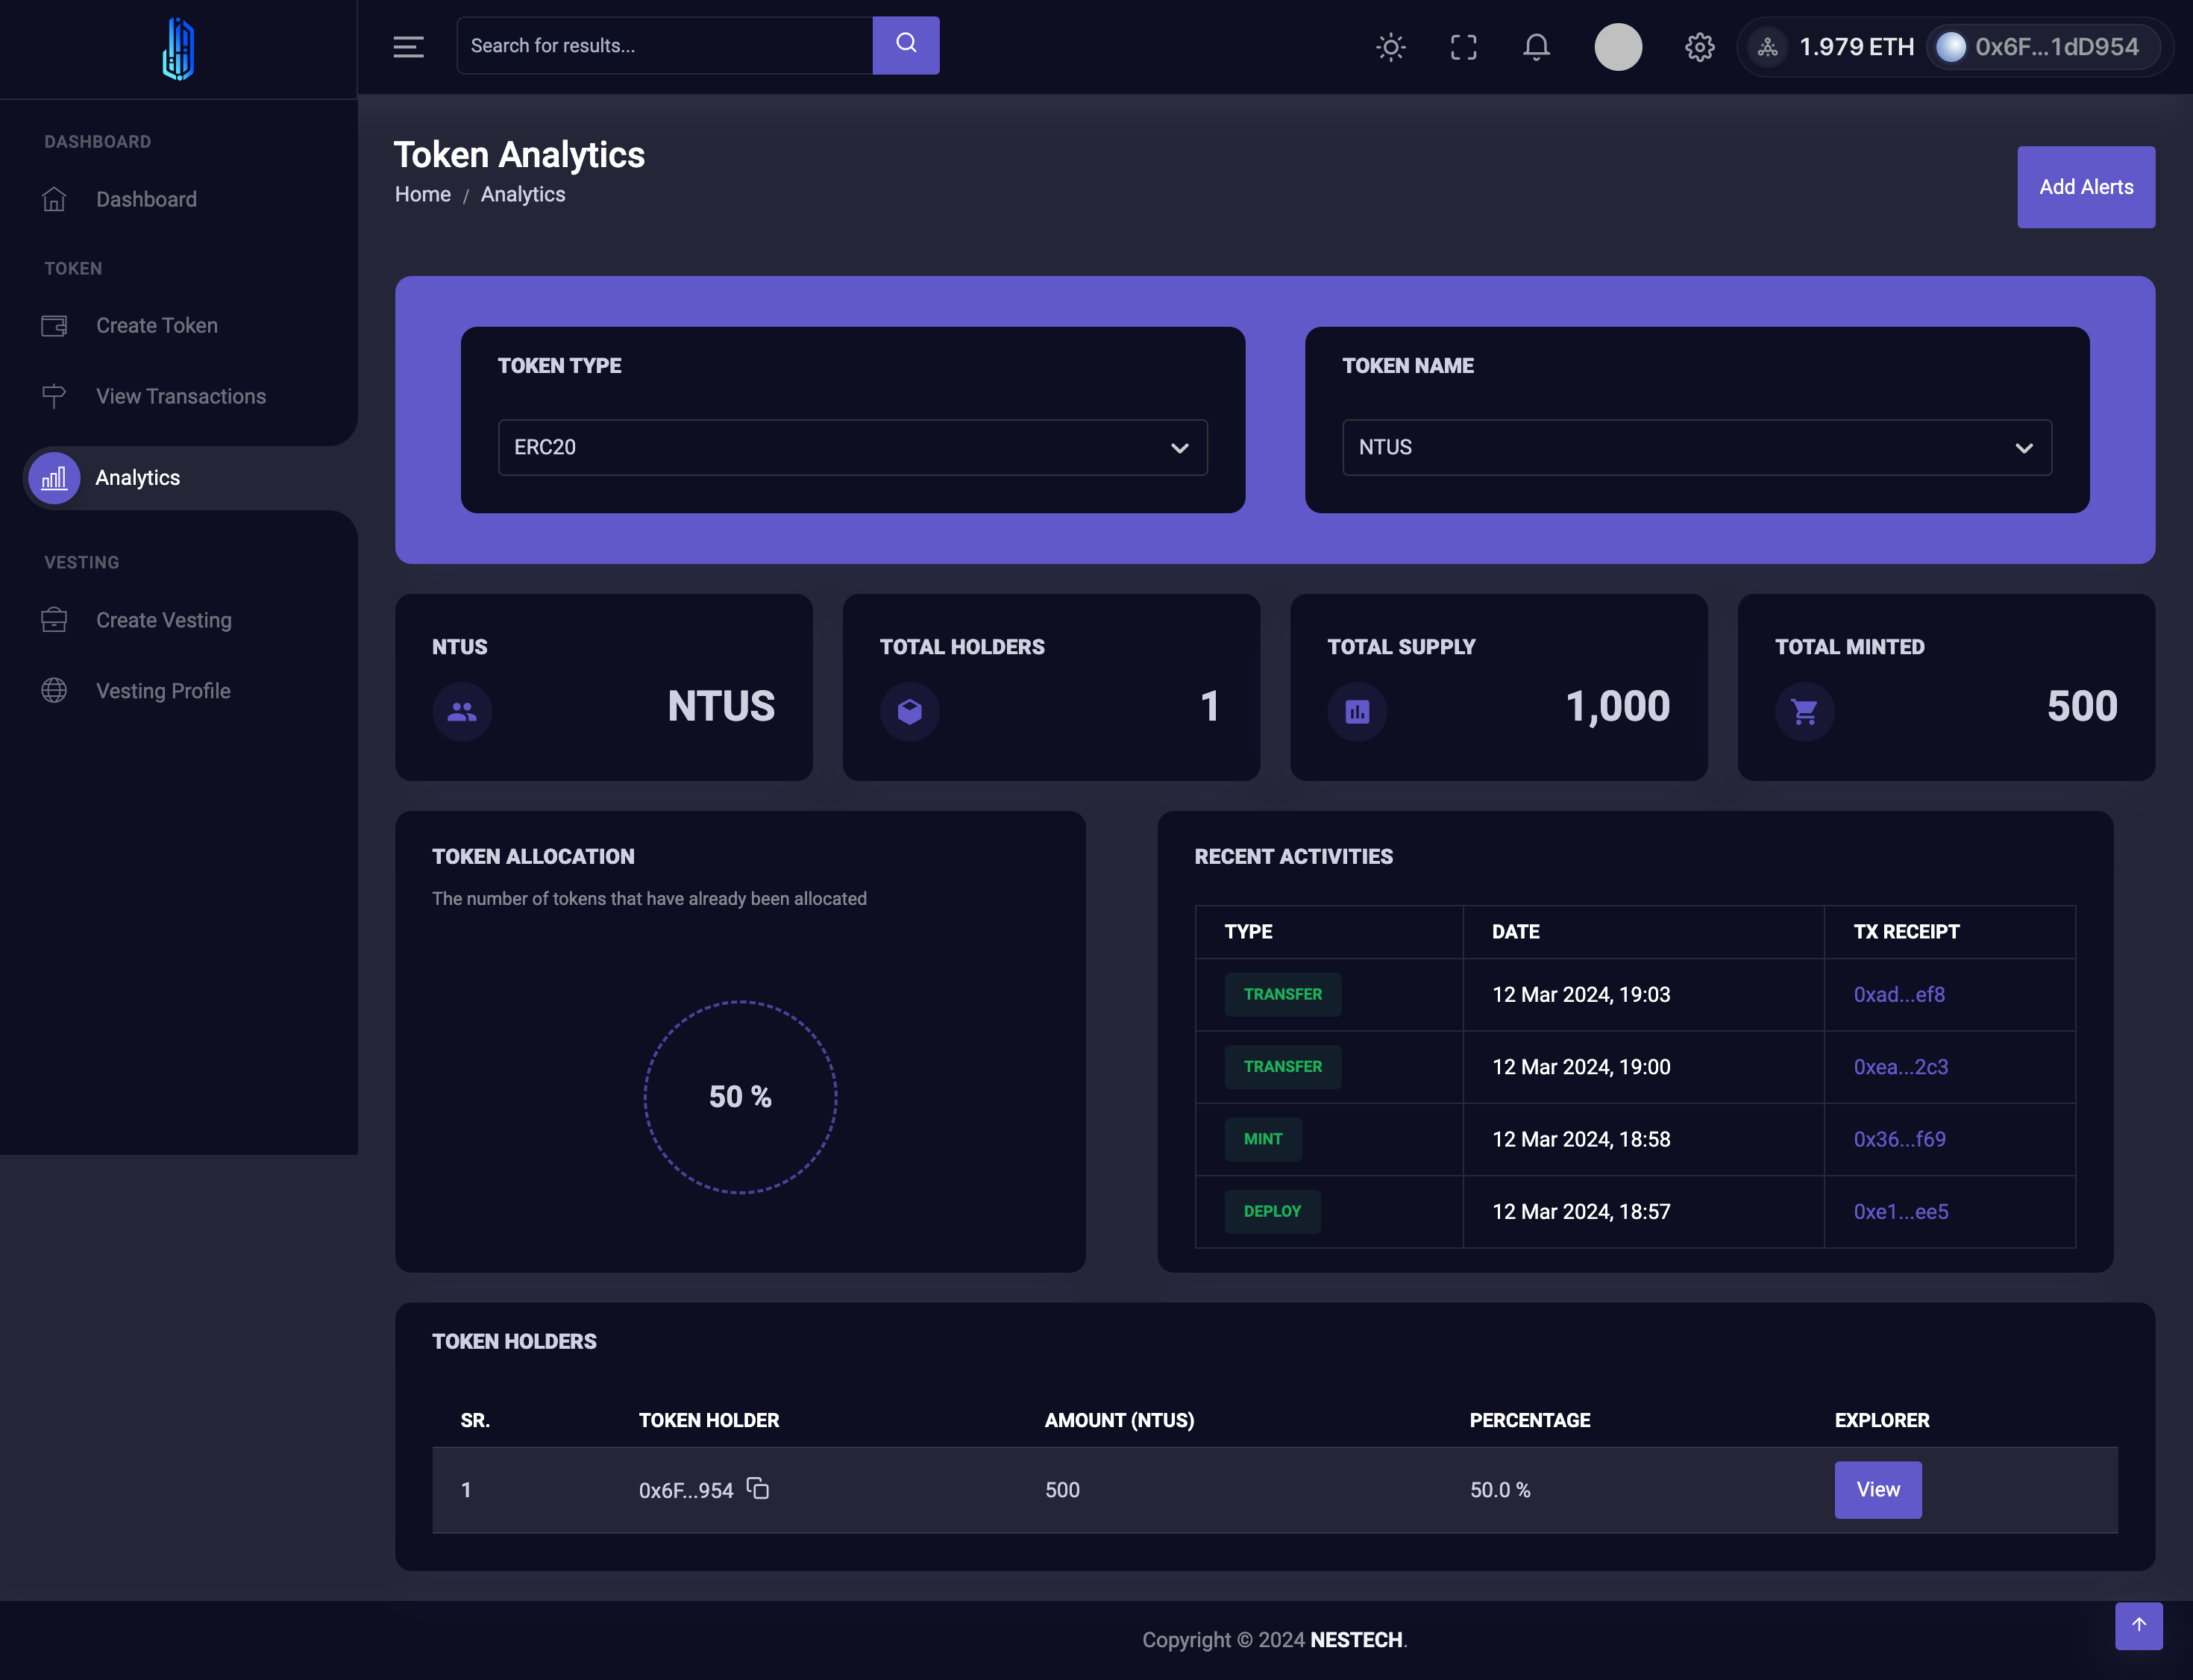Toggle fullscreen mode icon
Screen dimensions: 2193x1680
tap(1463, 47)
